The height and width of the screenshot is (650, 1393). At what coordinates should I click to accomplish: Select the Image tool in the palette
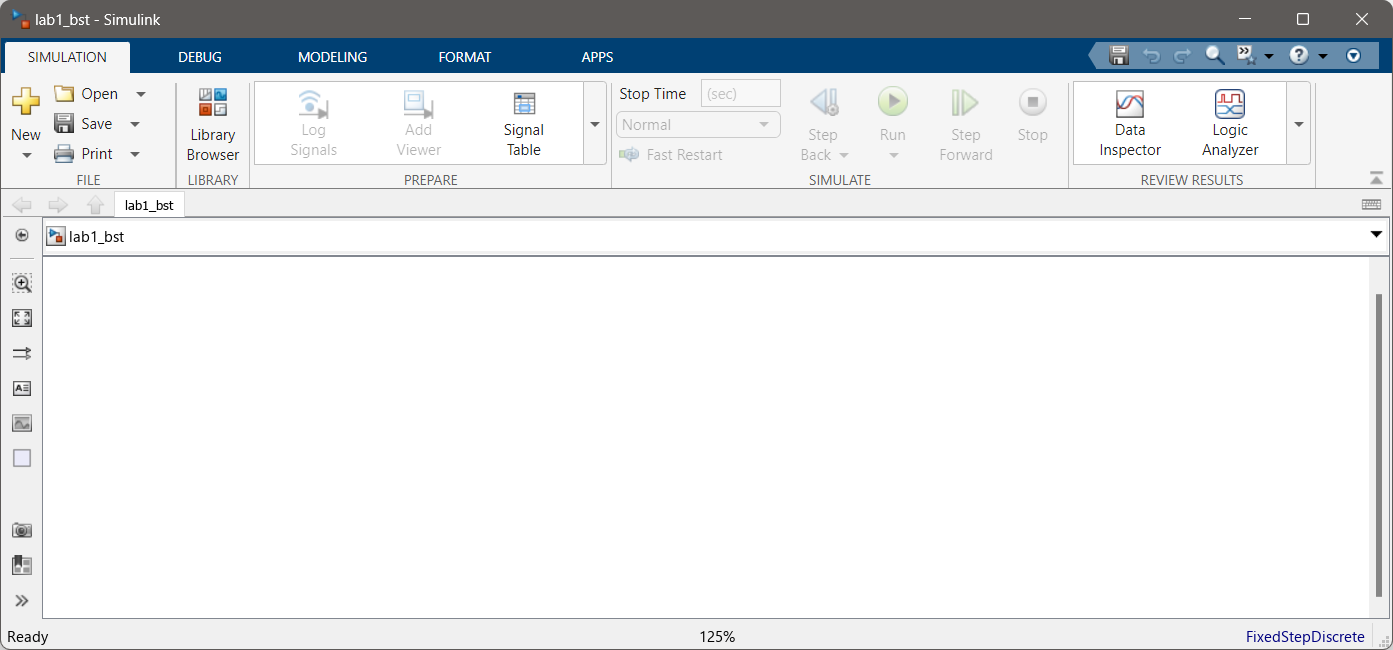tap(22, 423)
